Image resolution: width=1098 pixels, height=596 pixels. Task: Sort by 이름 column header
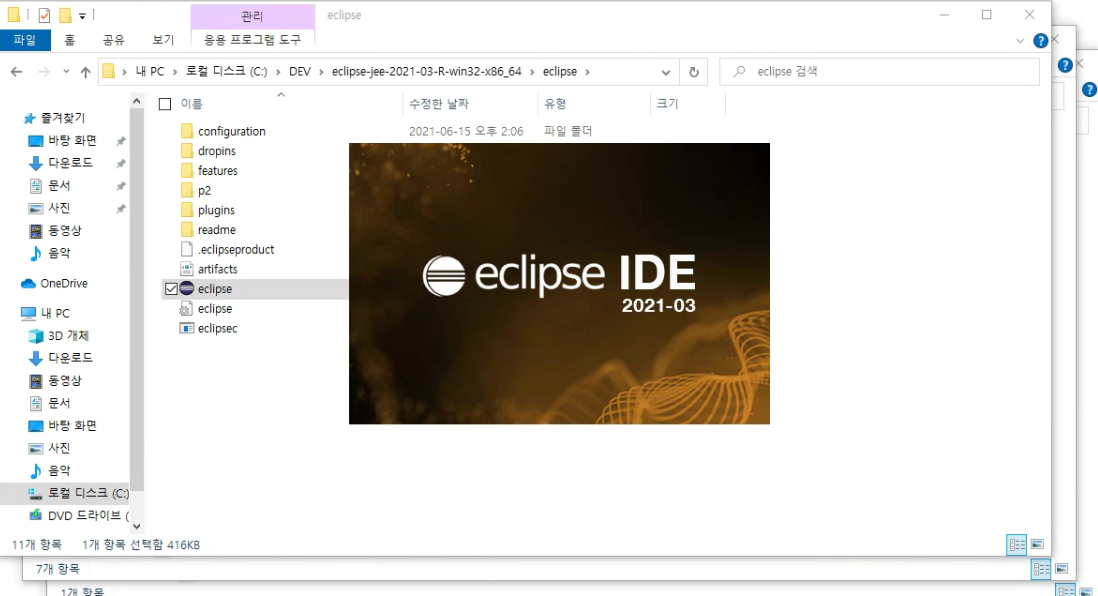point(191,104)
